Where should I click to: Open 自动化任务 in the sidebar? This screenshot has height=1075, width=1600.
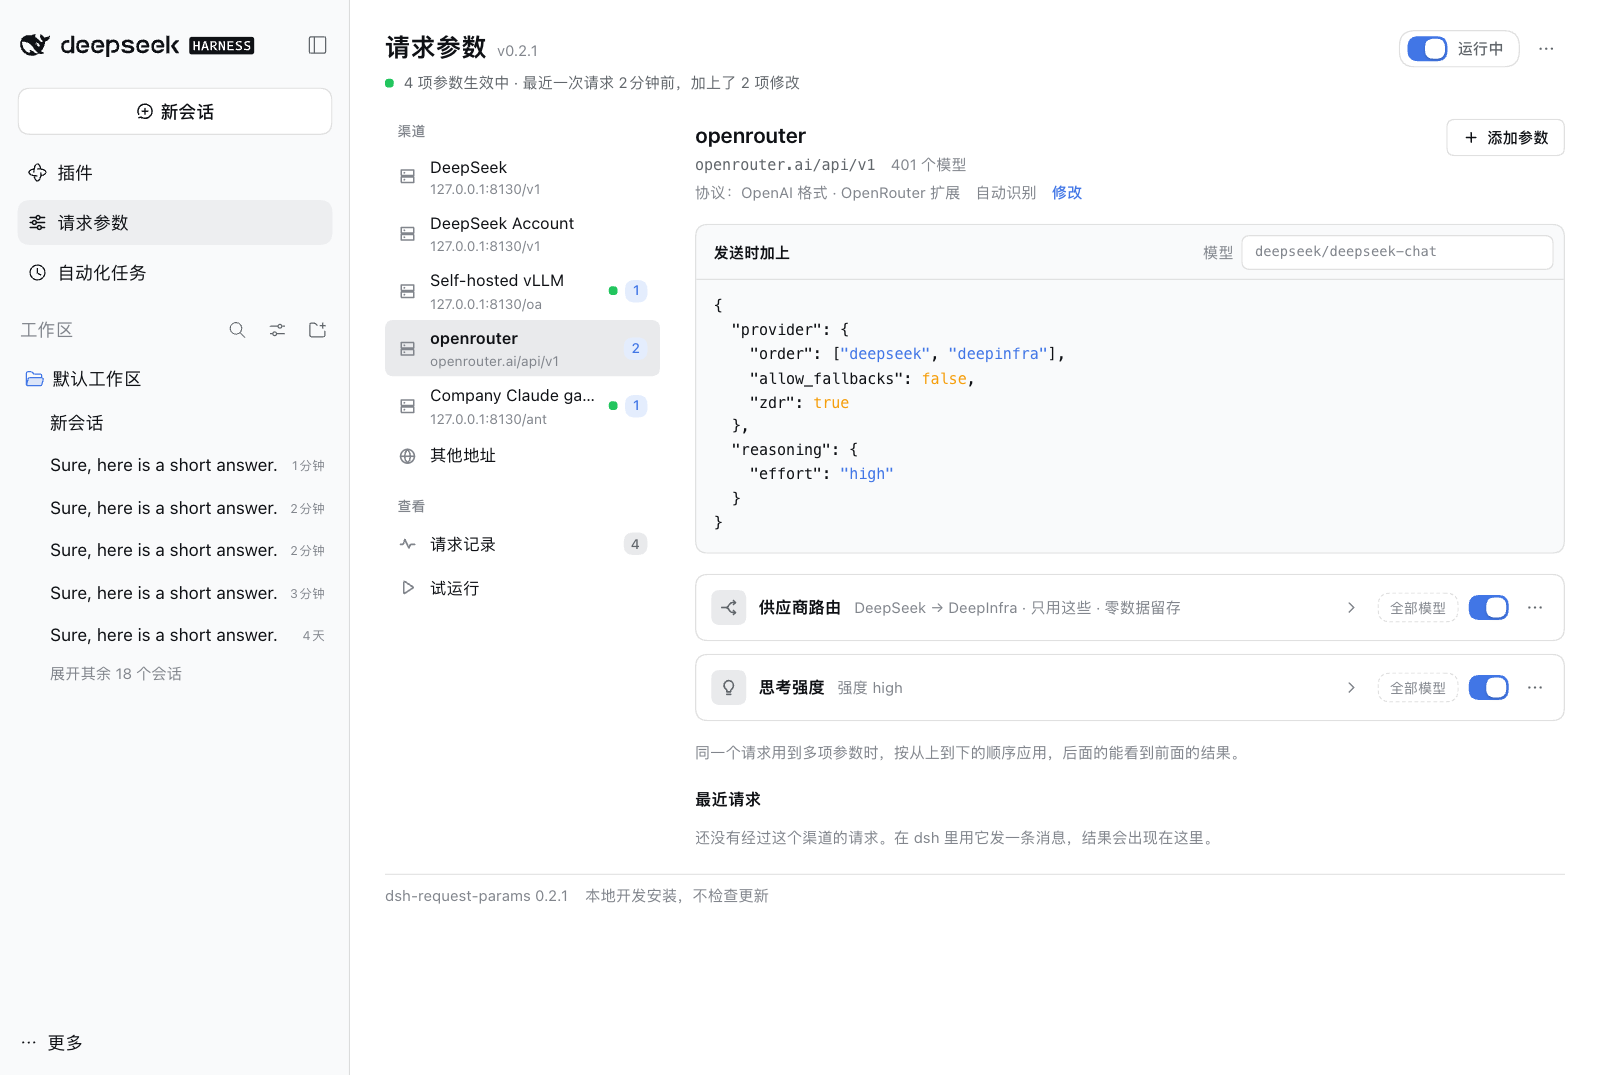[175, 272]
